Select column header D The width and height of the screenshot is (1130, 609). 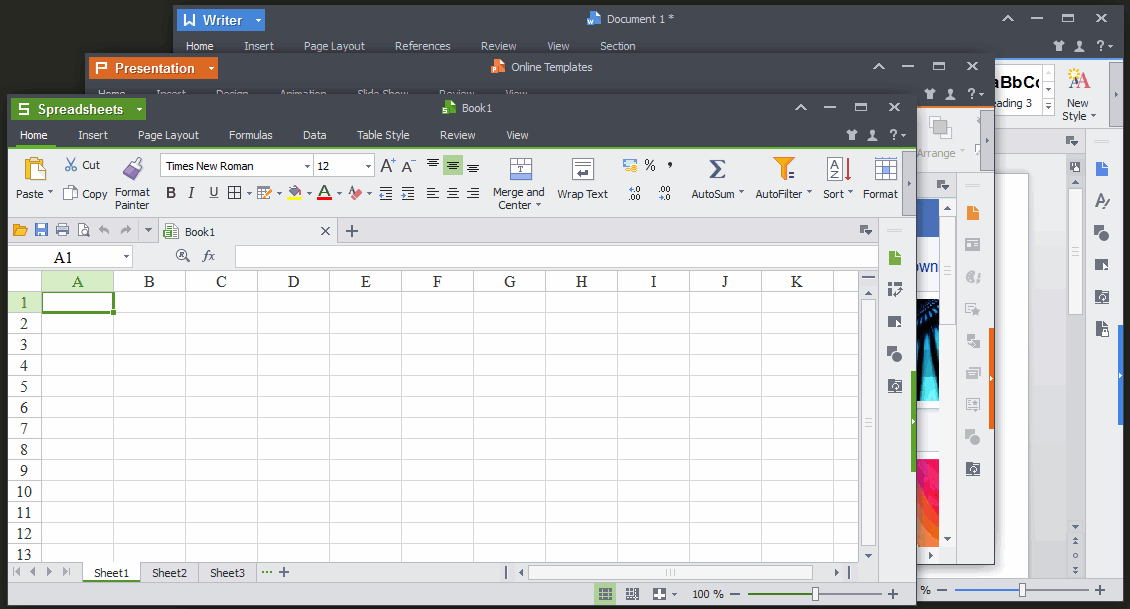coord(293,282)
